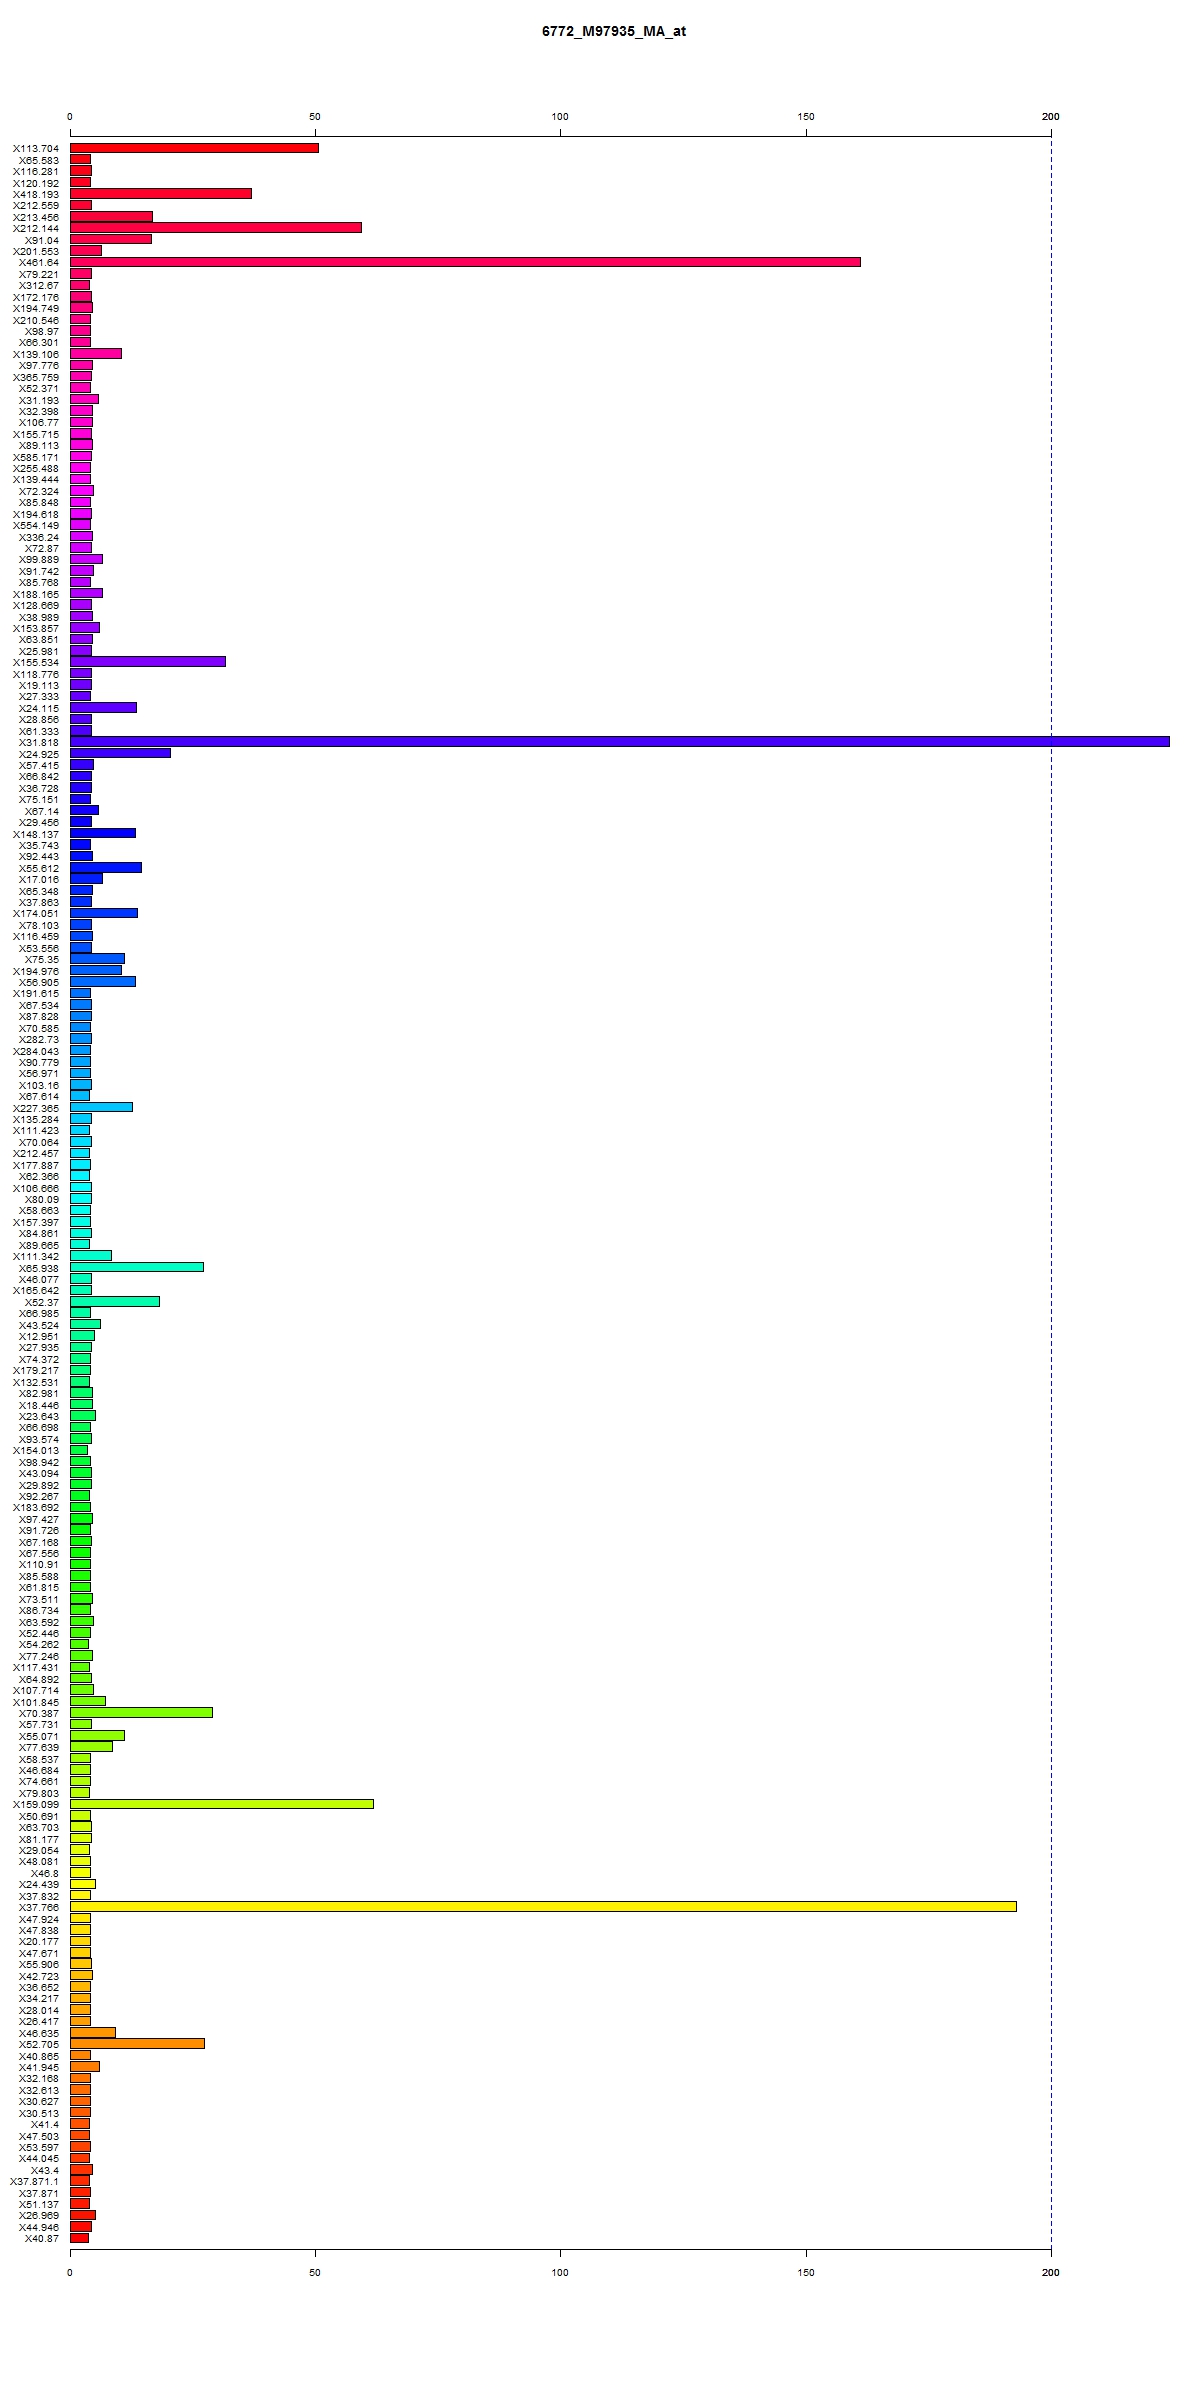Click the bar for X52.37
This screenshot has width=1200, height=2400.
[x=115, y=1301]
